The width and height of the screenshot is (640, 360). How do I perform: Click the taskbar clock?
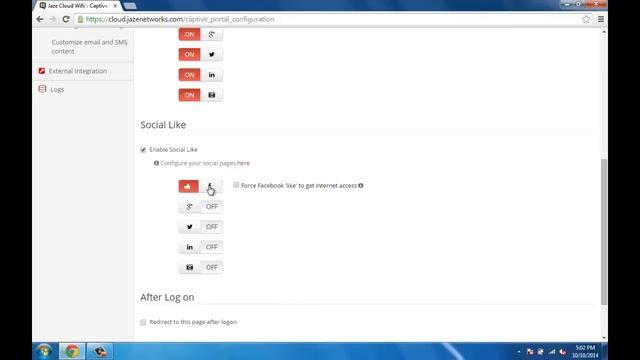[x=585, y=351]
